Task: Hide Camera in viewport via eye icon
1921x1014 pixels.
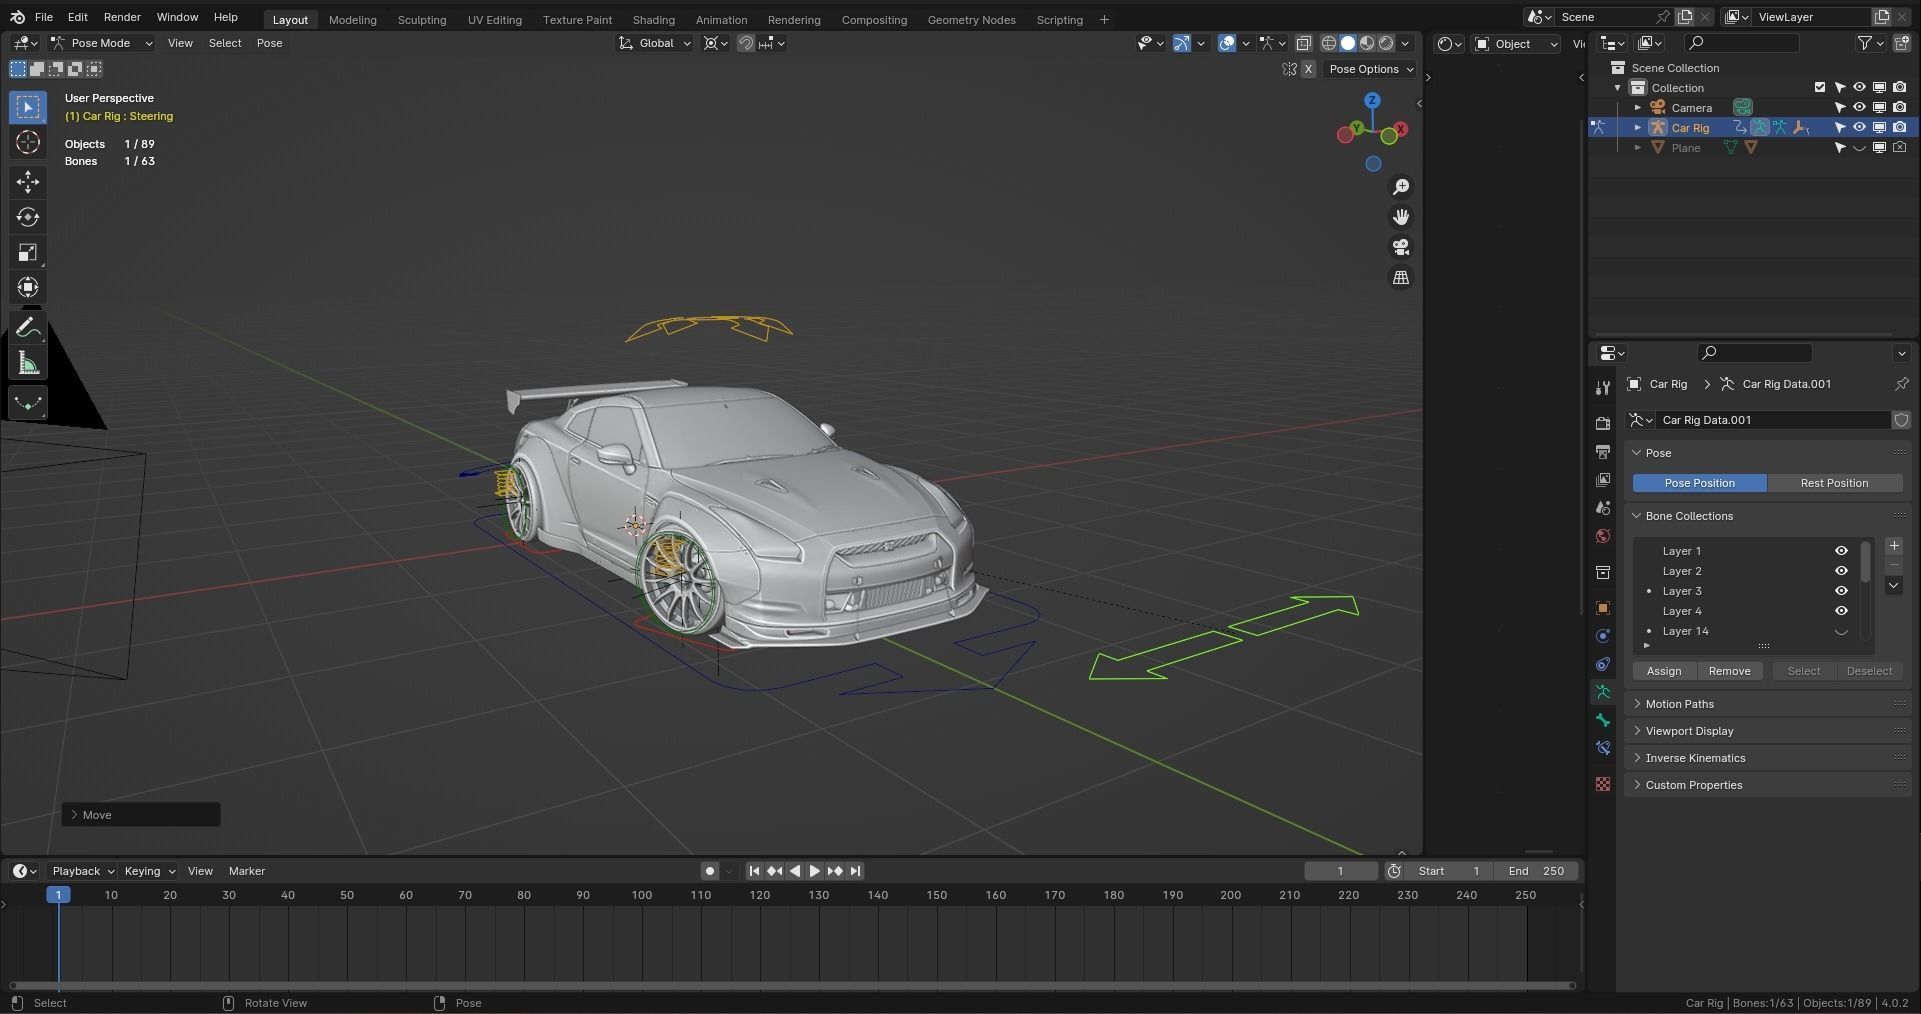Action: tap(1859, 107)
